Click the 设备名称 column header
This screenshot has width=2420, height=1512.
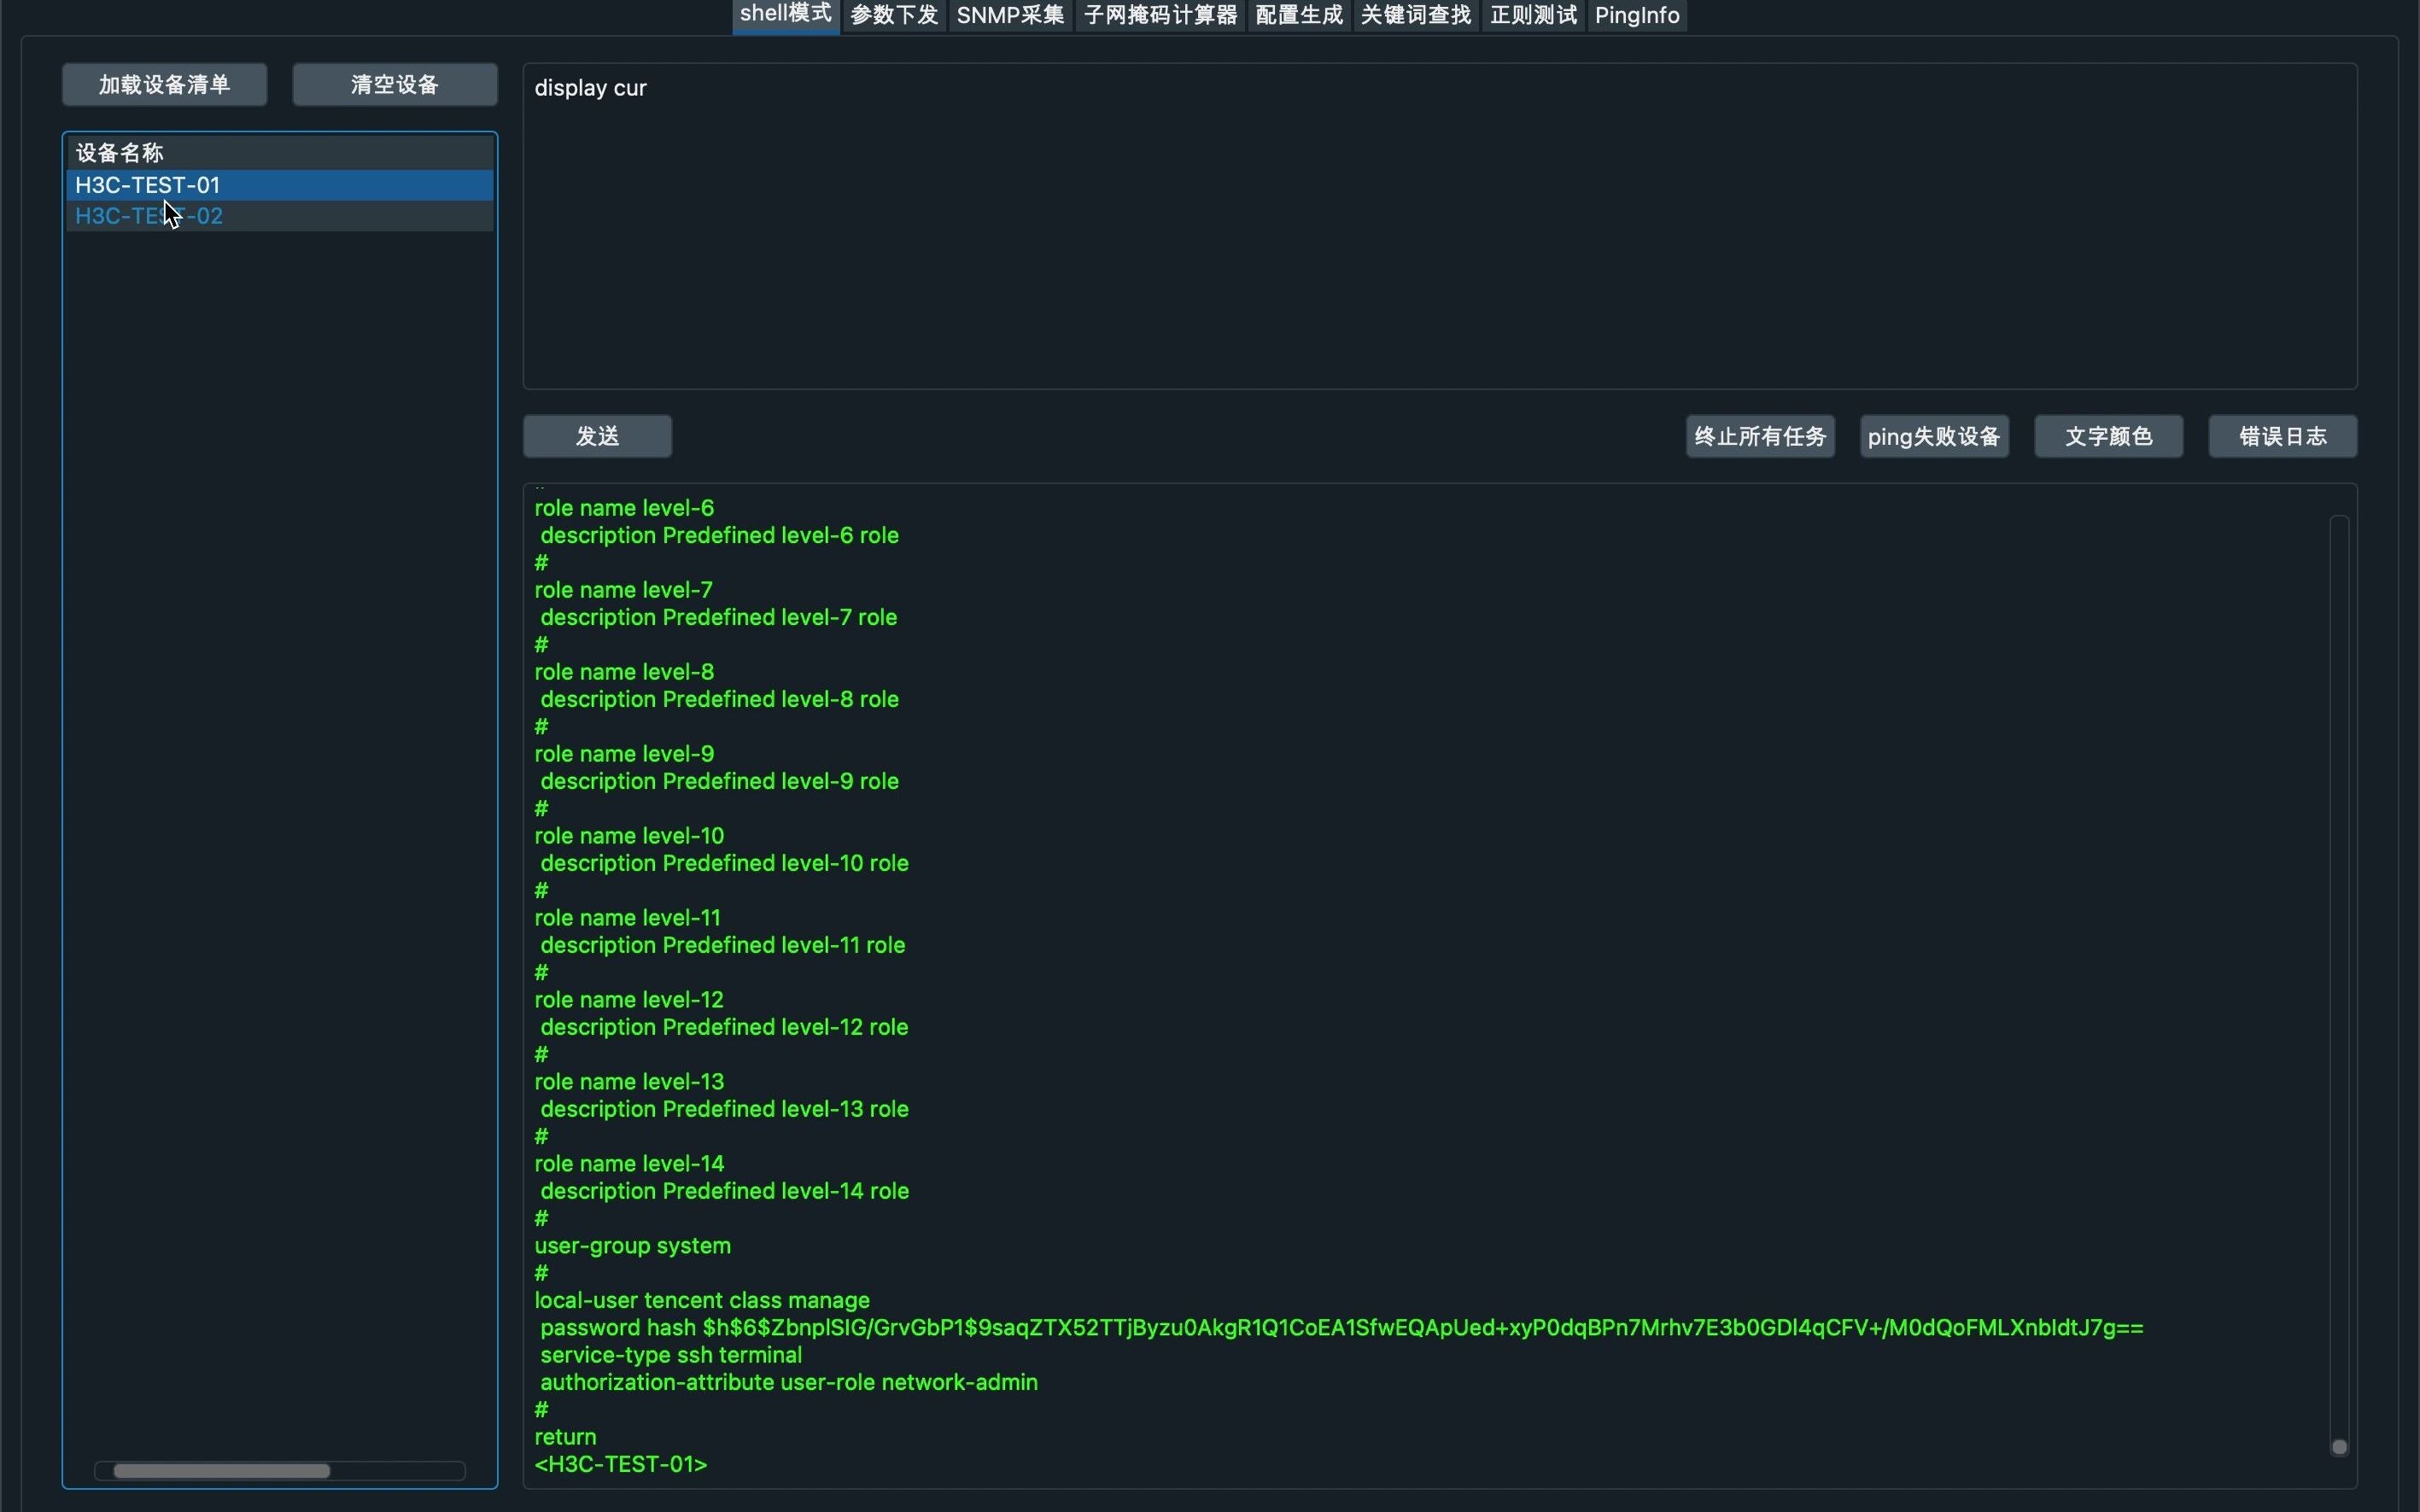pyautogui.click(x=280, y=153)
